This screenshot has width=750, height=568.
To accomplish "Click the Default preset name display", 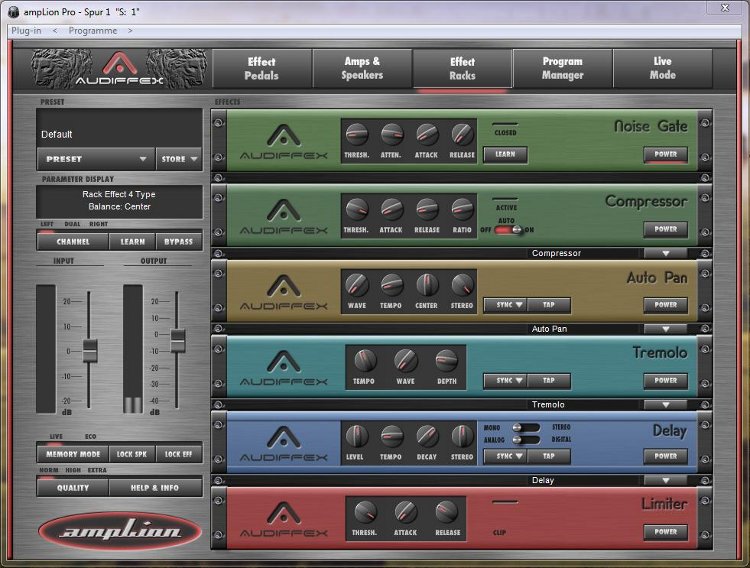I will pyautogui.click(x=120, y=128).
